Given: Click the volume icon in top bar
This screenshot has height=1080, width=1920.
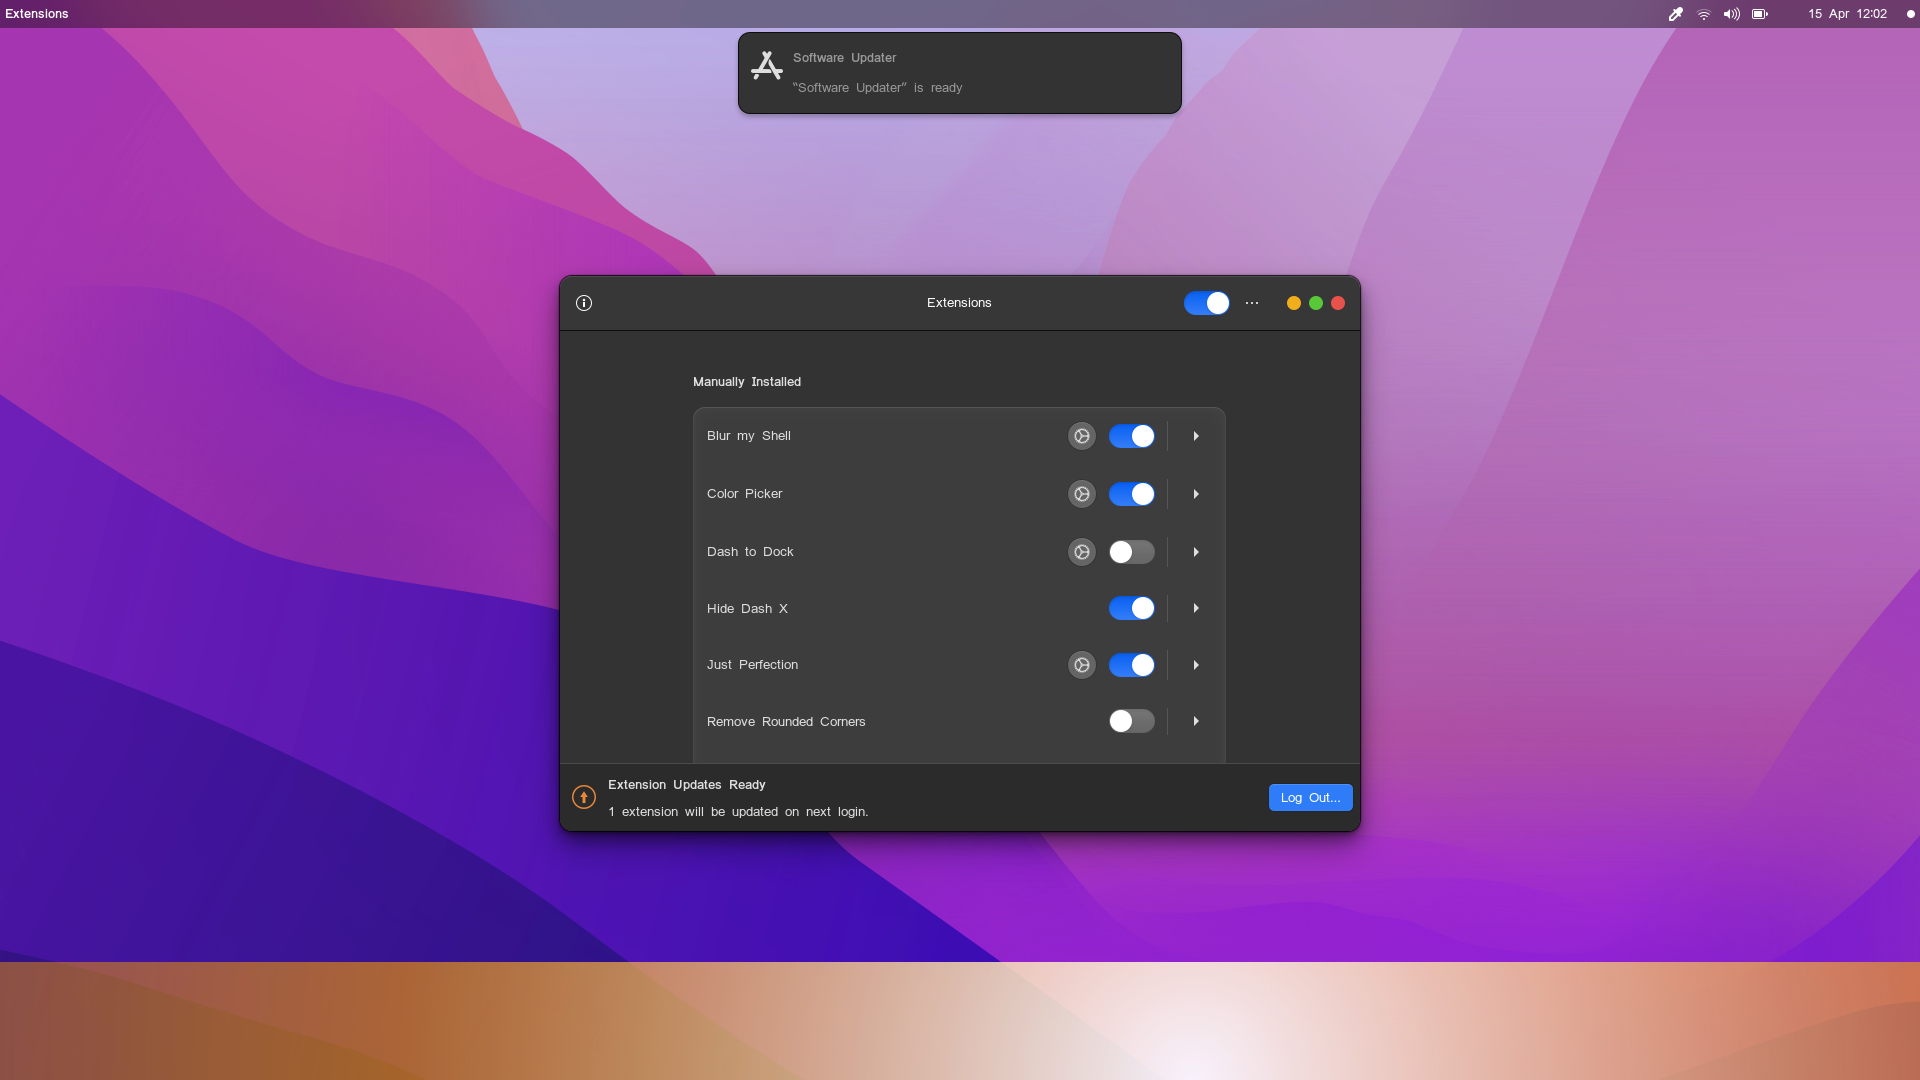Looking at the screenshot, I should (1731, 14).
